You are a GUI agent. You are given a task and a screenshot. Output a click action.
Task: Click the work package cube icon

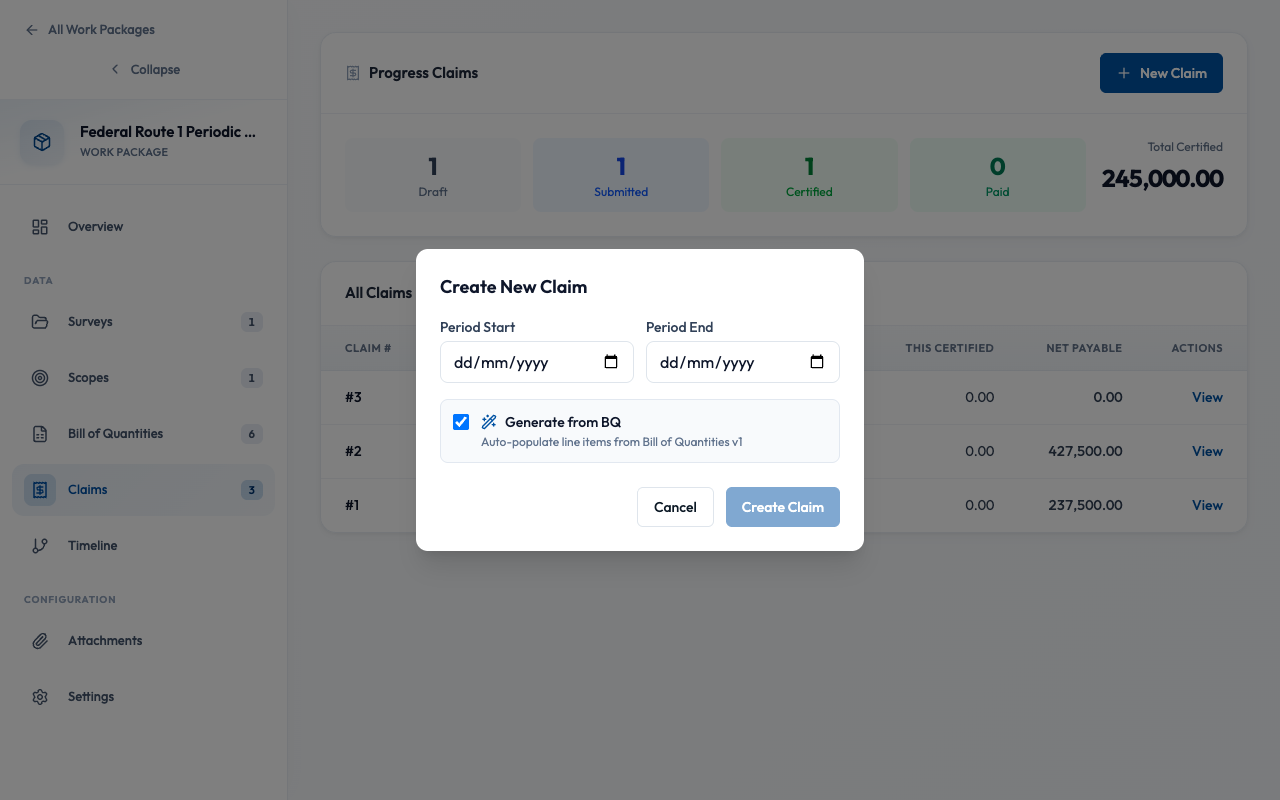pos(42,142)
